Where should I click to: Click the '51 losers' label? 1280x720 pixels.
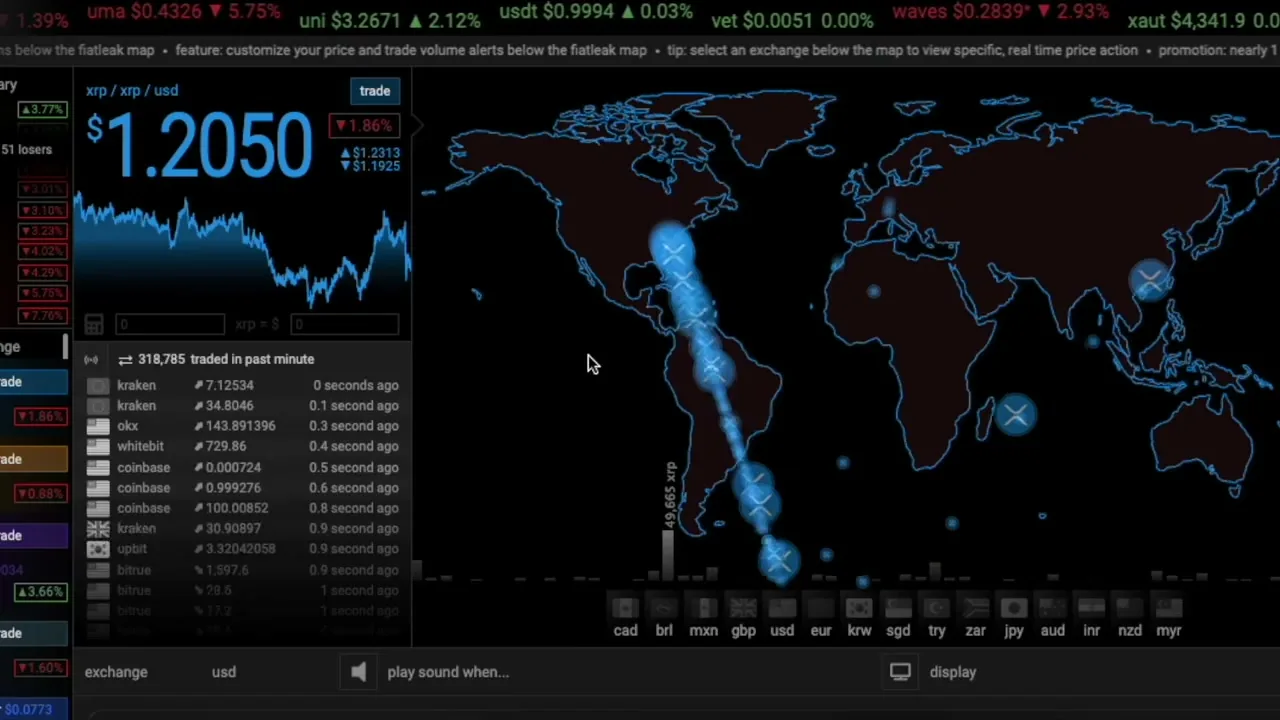pos(26,150)
